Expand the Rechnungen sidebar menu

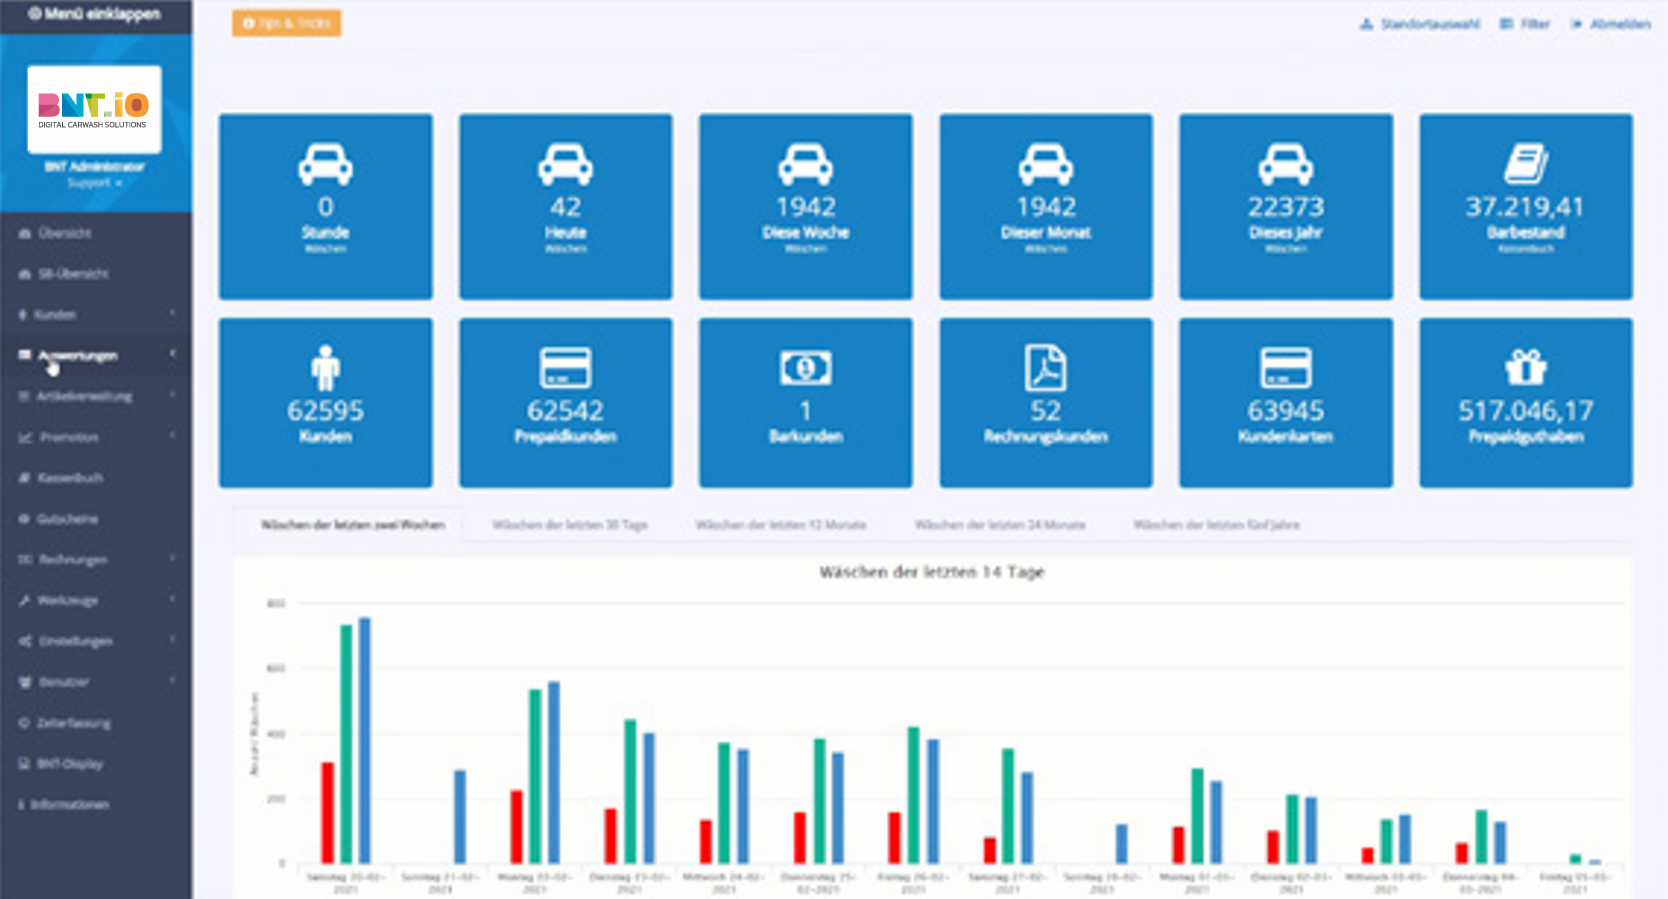tap(96, 559)
